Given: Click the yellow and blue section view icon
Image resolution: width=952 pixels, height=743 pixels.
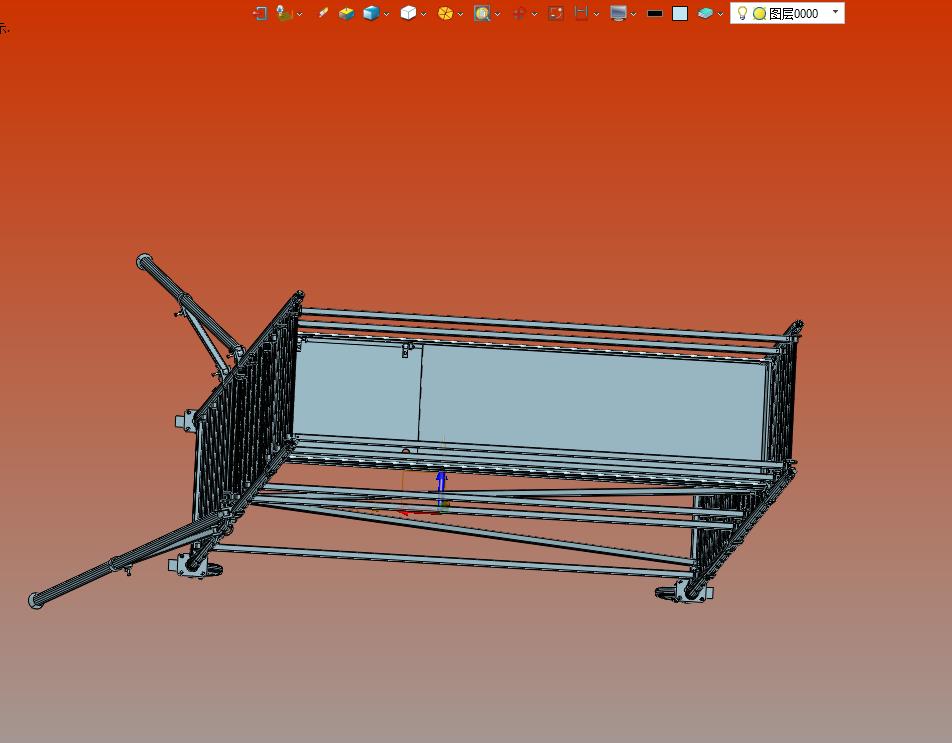Looking at the screenshot, I should pyautogui.click(x=347, y=13).
